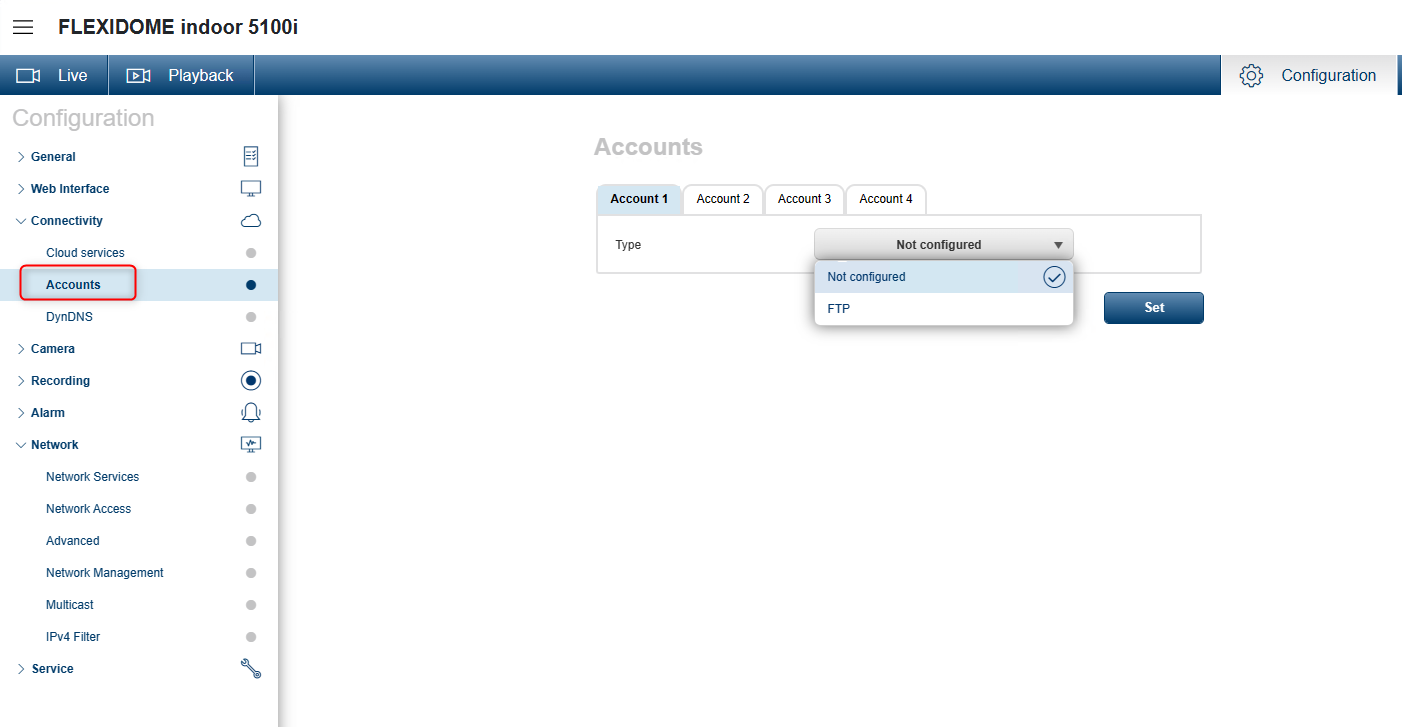Open the Playback tab
This screenshot has height=727, width=1402.
[x=181, y=76]
